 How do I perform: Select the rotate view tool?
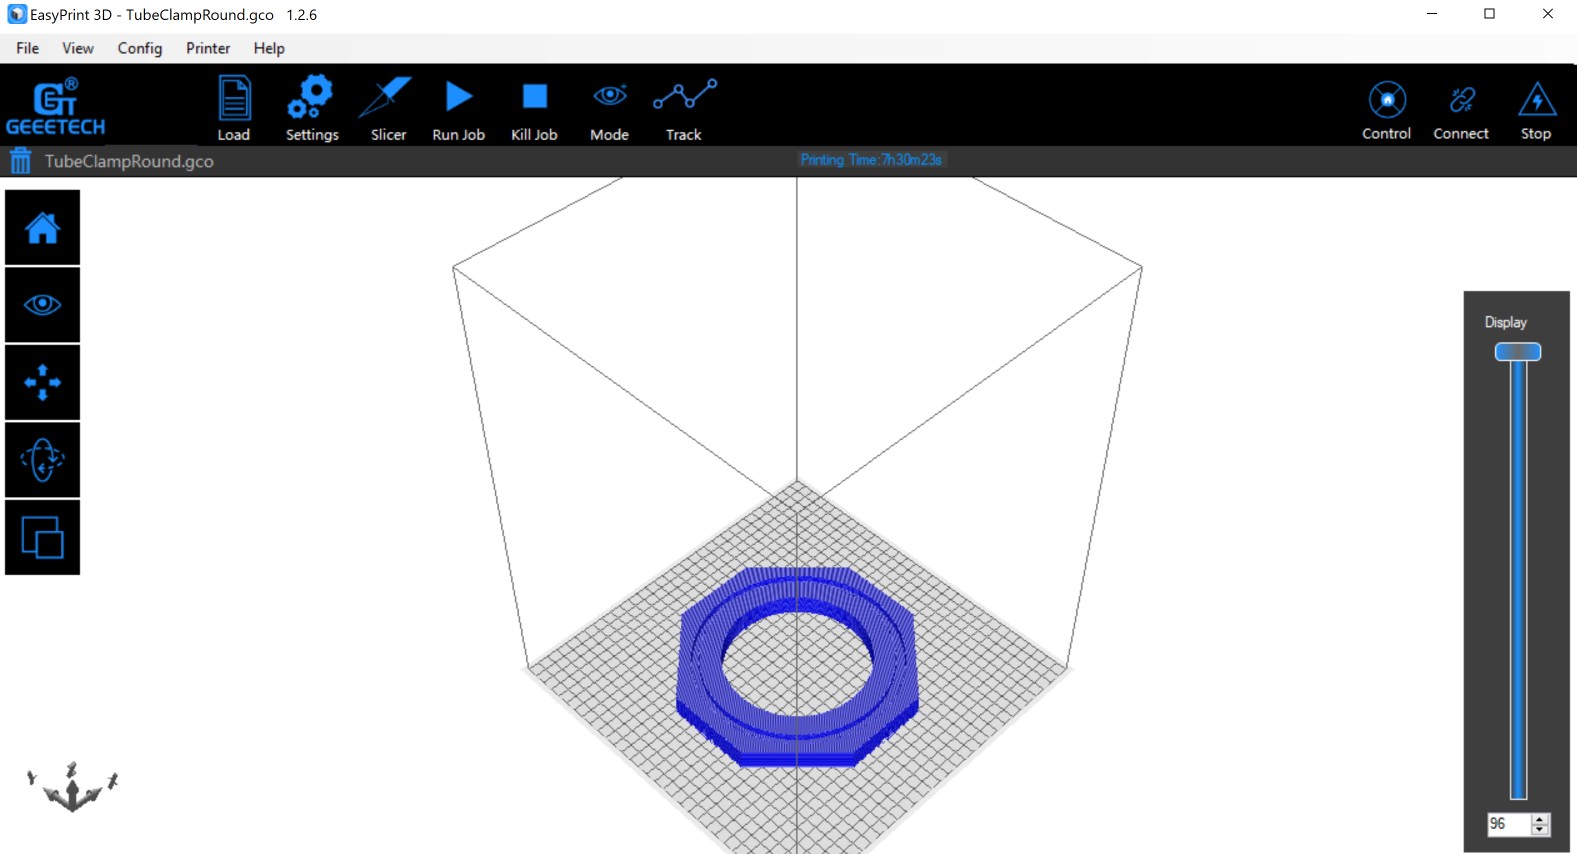pos(42,460)
